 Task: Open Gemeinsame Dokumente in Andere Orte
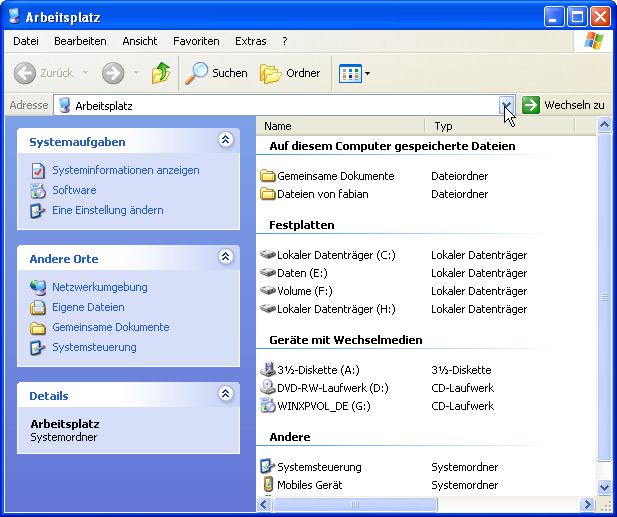111,327
